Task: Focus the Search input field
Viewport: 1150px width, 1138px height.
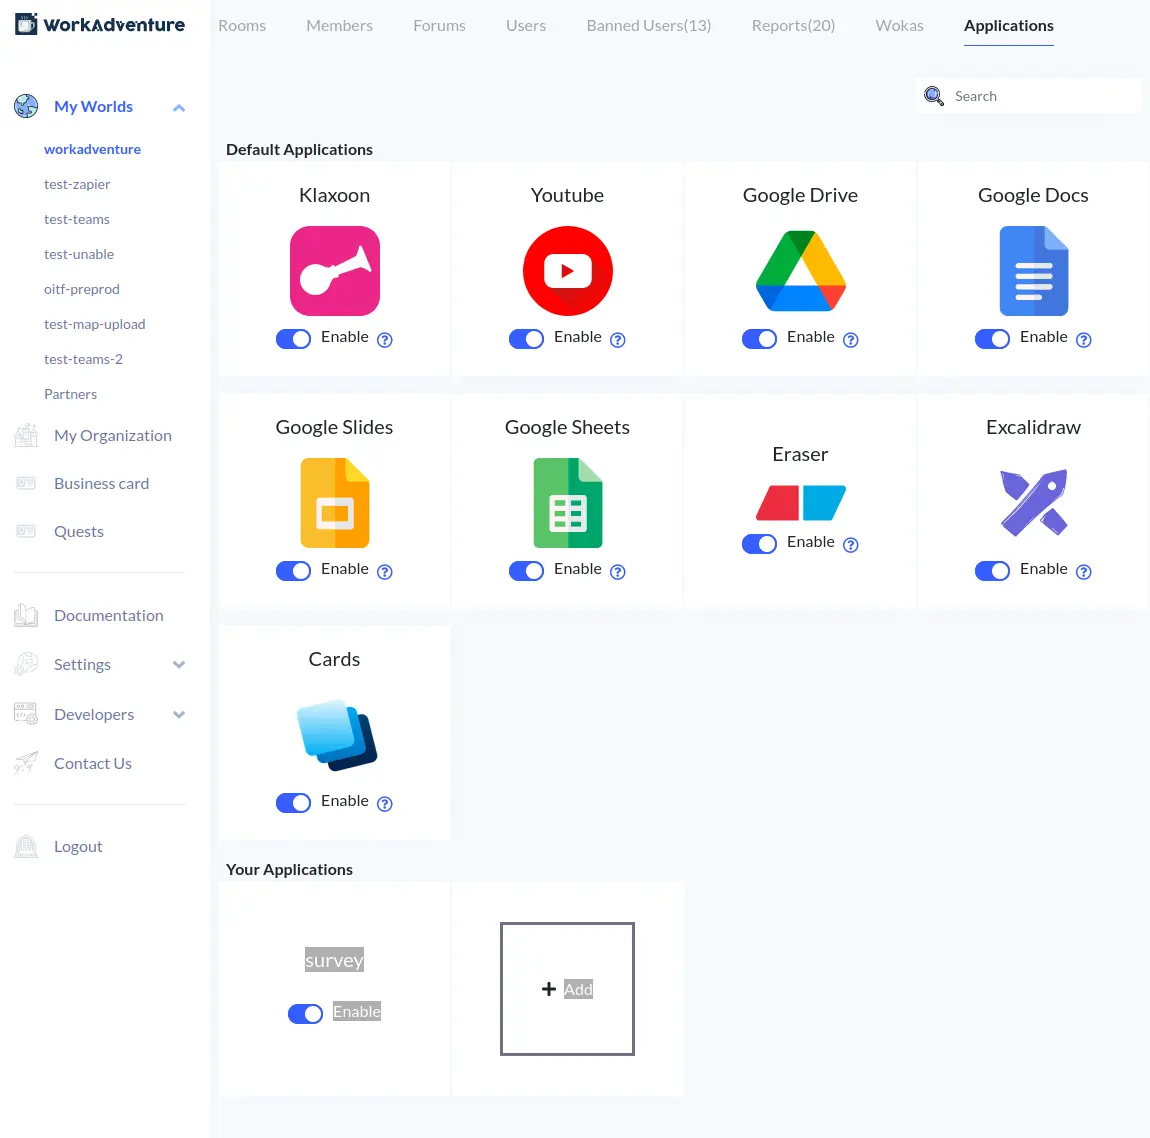Action: point(1028,96)
